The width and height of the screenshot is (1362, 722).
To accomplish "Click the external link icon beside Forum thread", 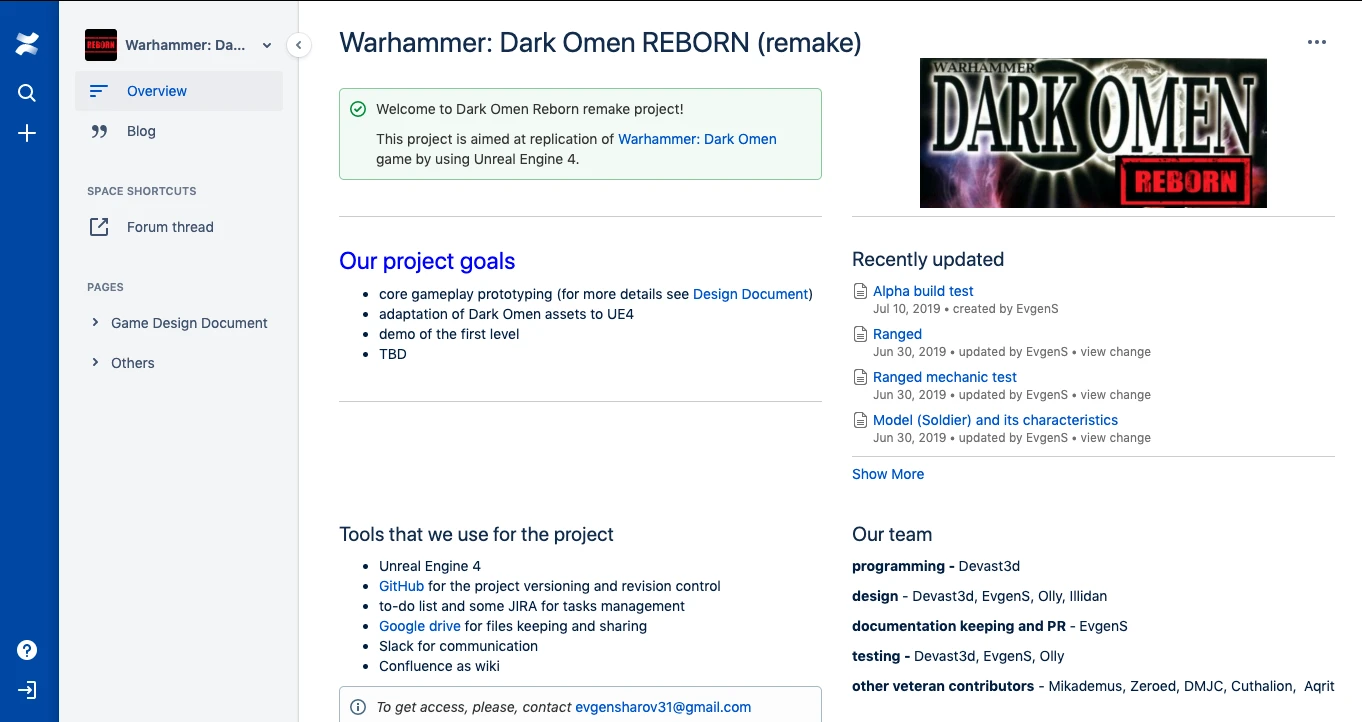I will point(99,227).
